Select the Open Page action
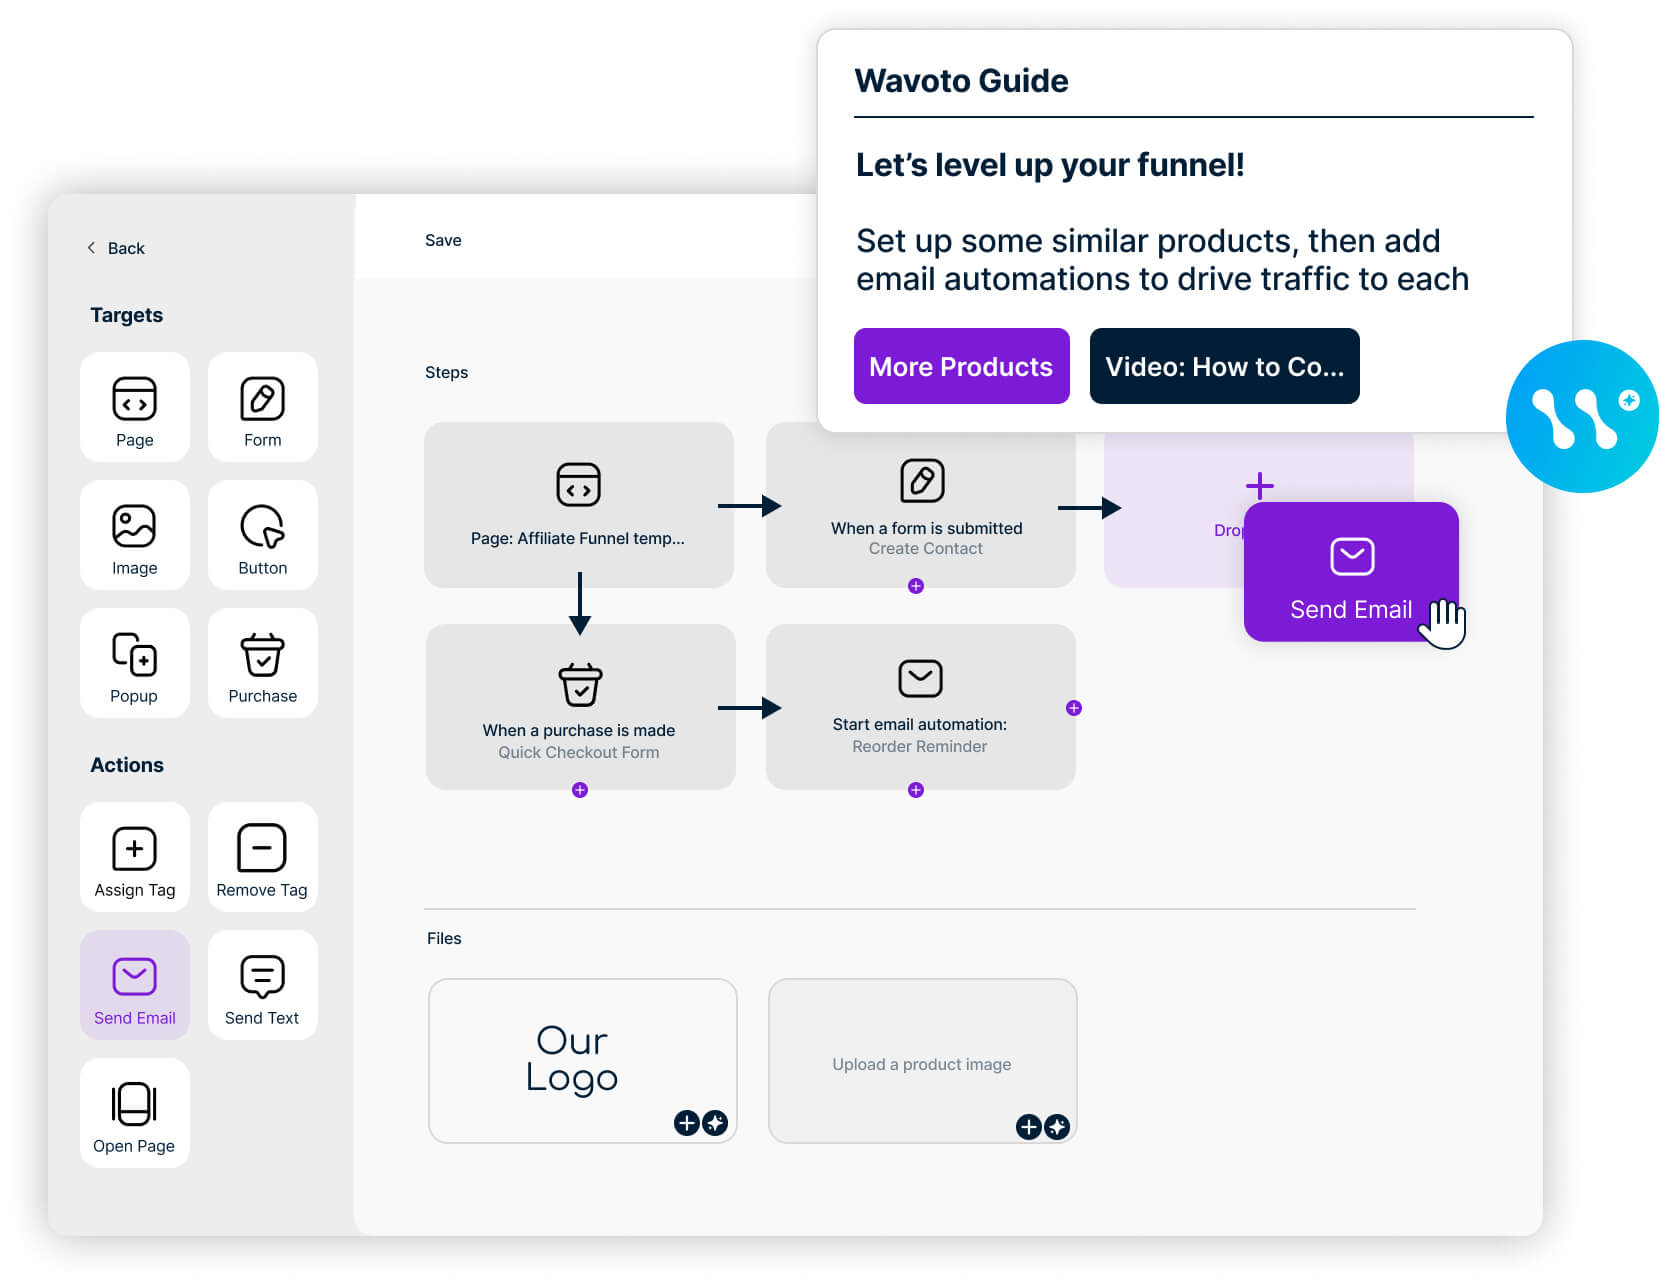This screenshot has width=1659, height=1284. [x=134, y=1113]
